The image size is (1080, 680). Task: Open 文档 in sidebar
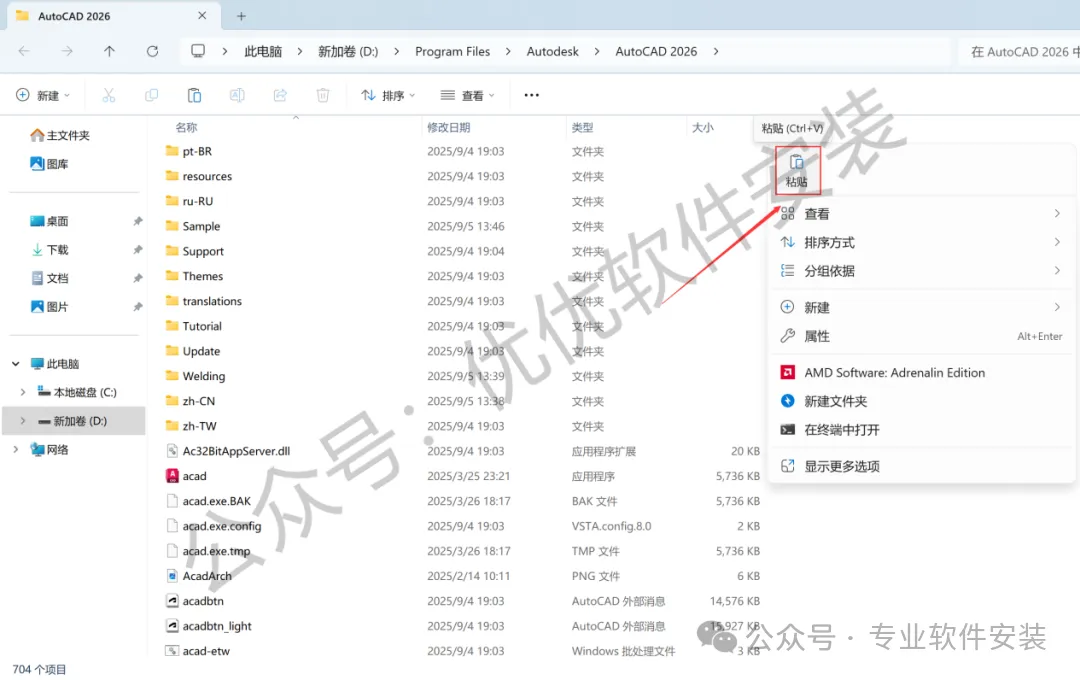click(49, 278)
